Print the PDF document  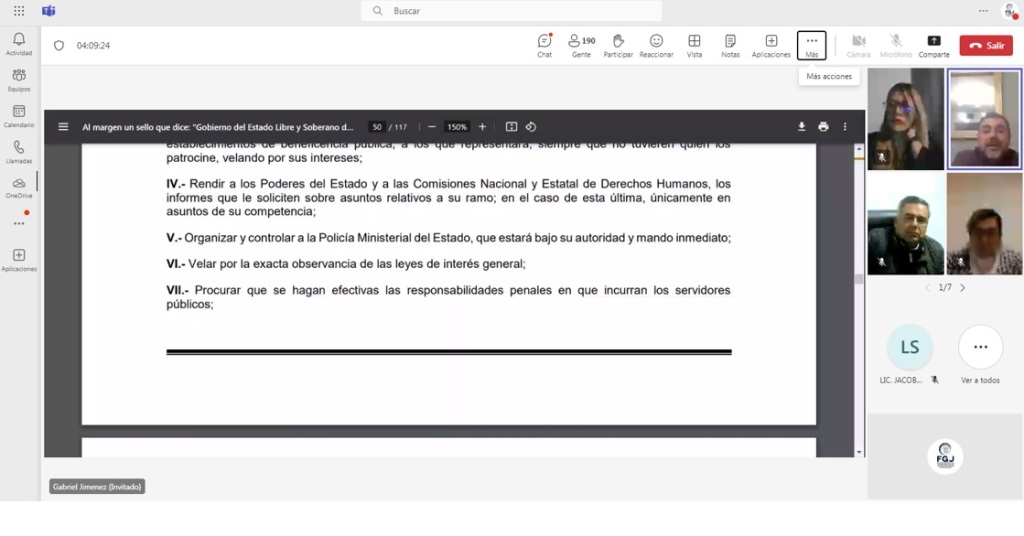[x=823, y=127]
